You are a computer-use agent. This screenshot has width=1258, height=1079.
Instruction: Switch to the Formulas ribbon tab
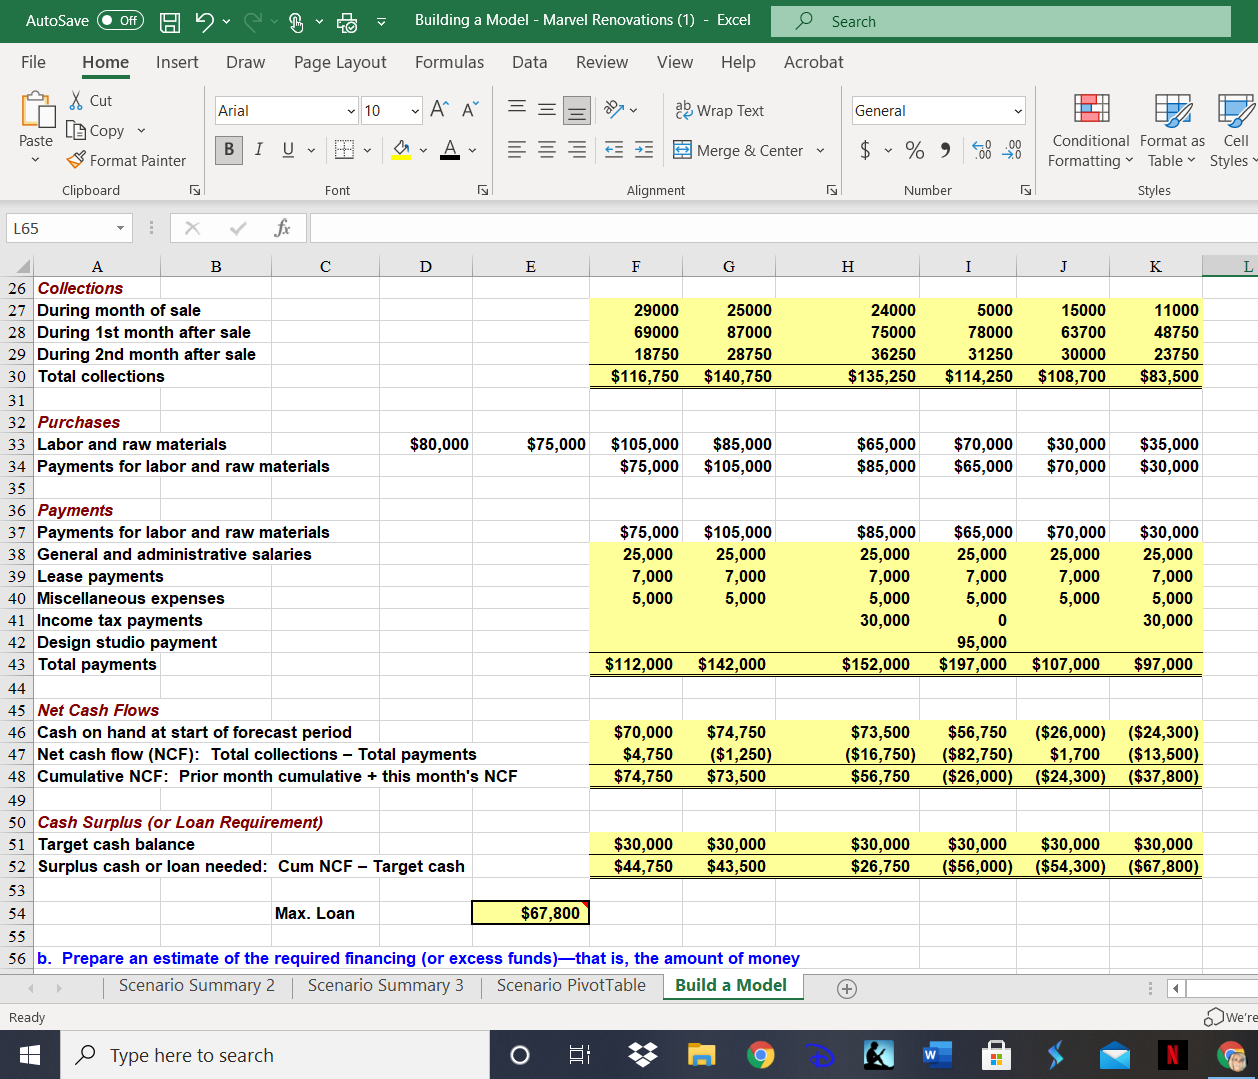(449, 62)
